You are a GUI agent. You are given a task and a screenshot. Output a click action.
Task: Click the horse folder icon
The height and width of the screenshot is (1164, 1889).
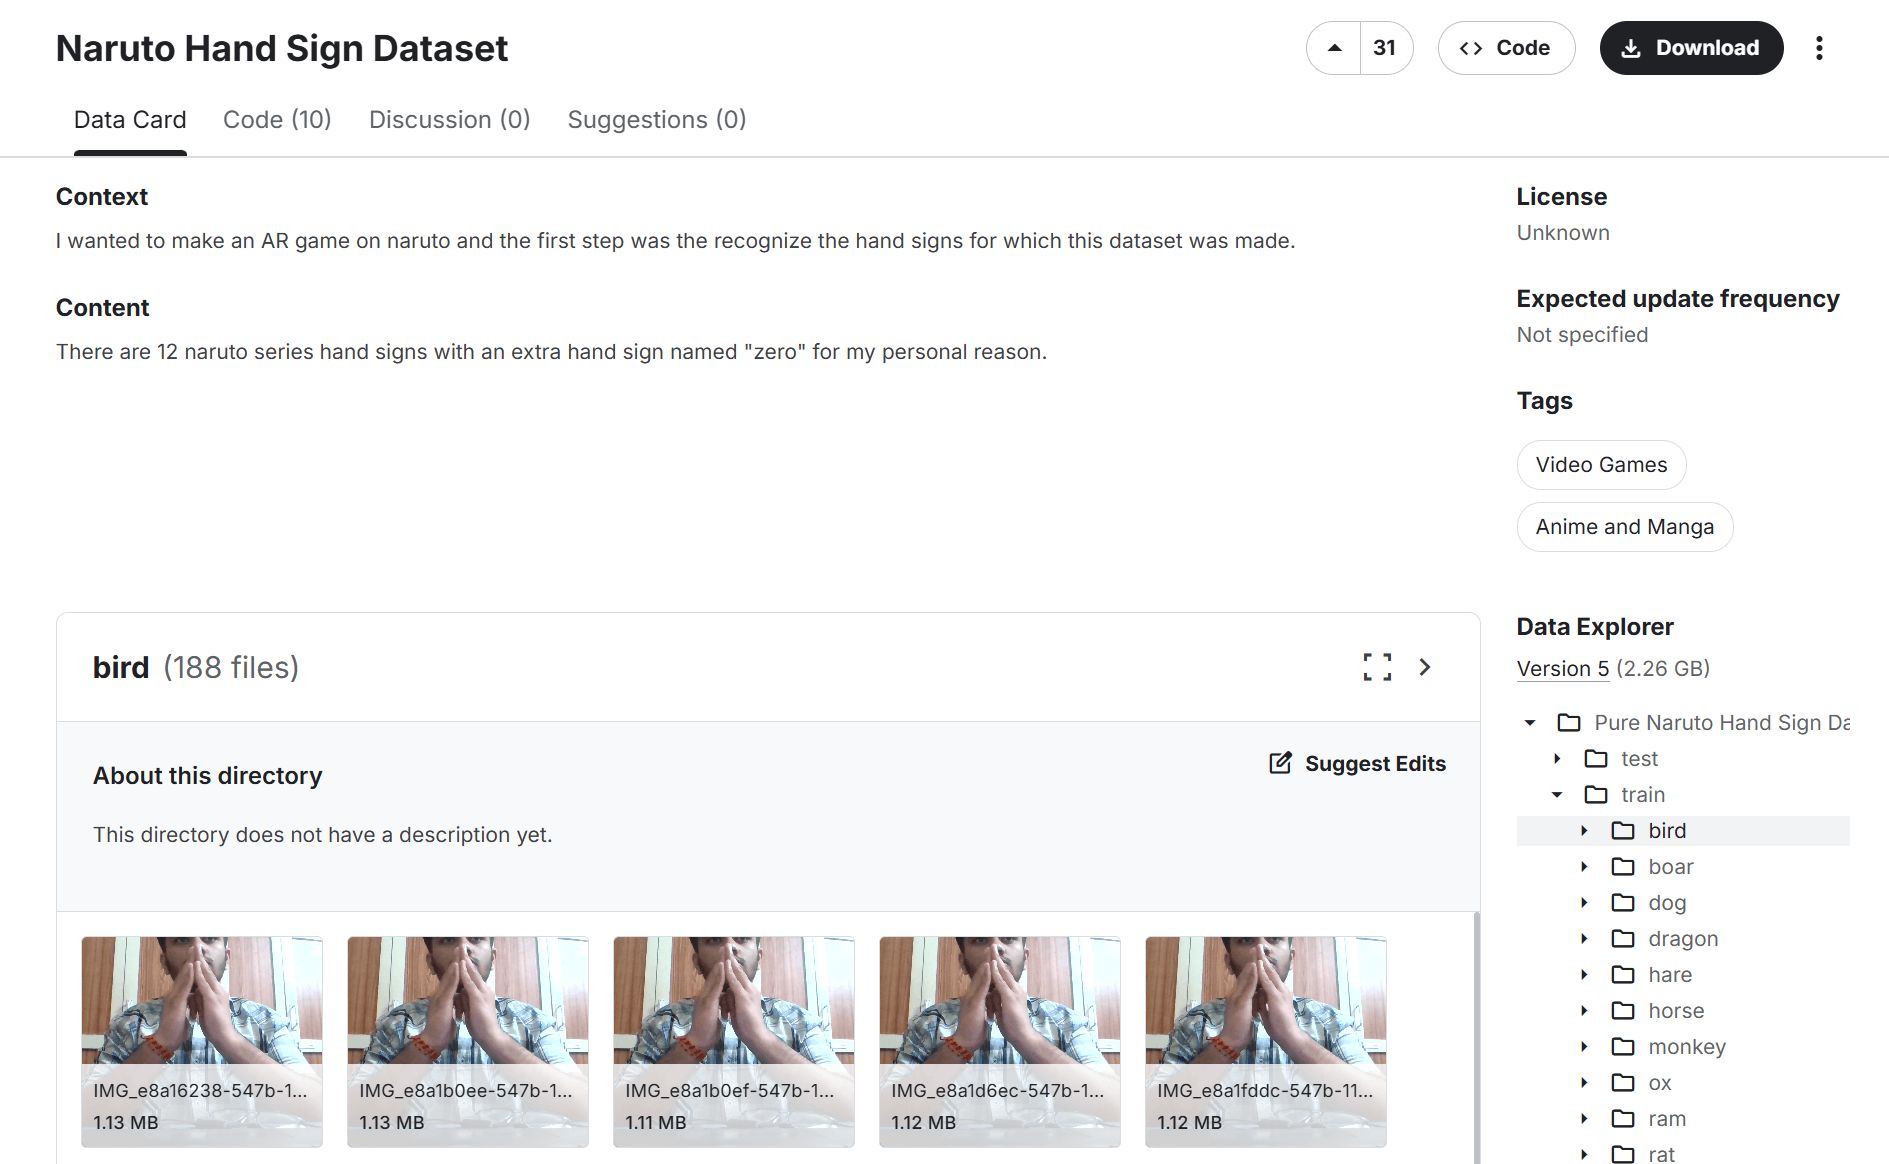[x=1623, y=1011]
